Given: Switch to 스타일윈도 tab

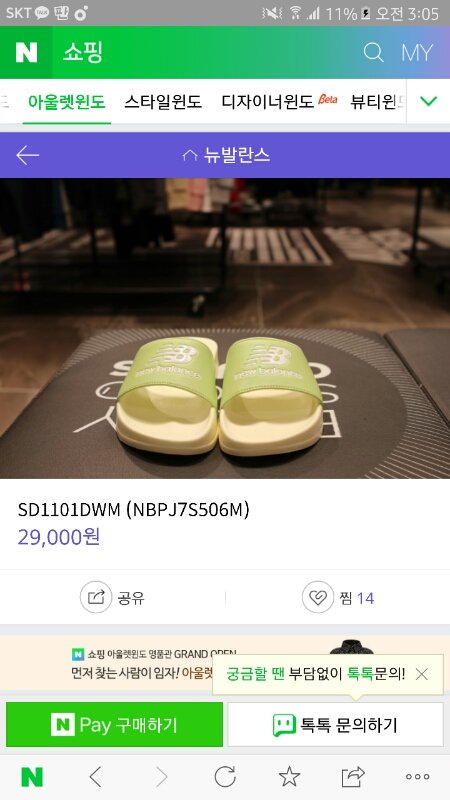Looking at the screenshot, I should [x=163, y=102].
